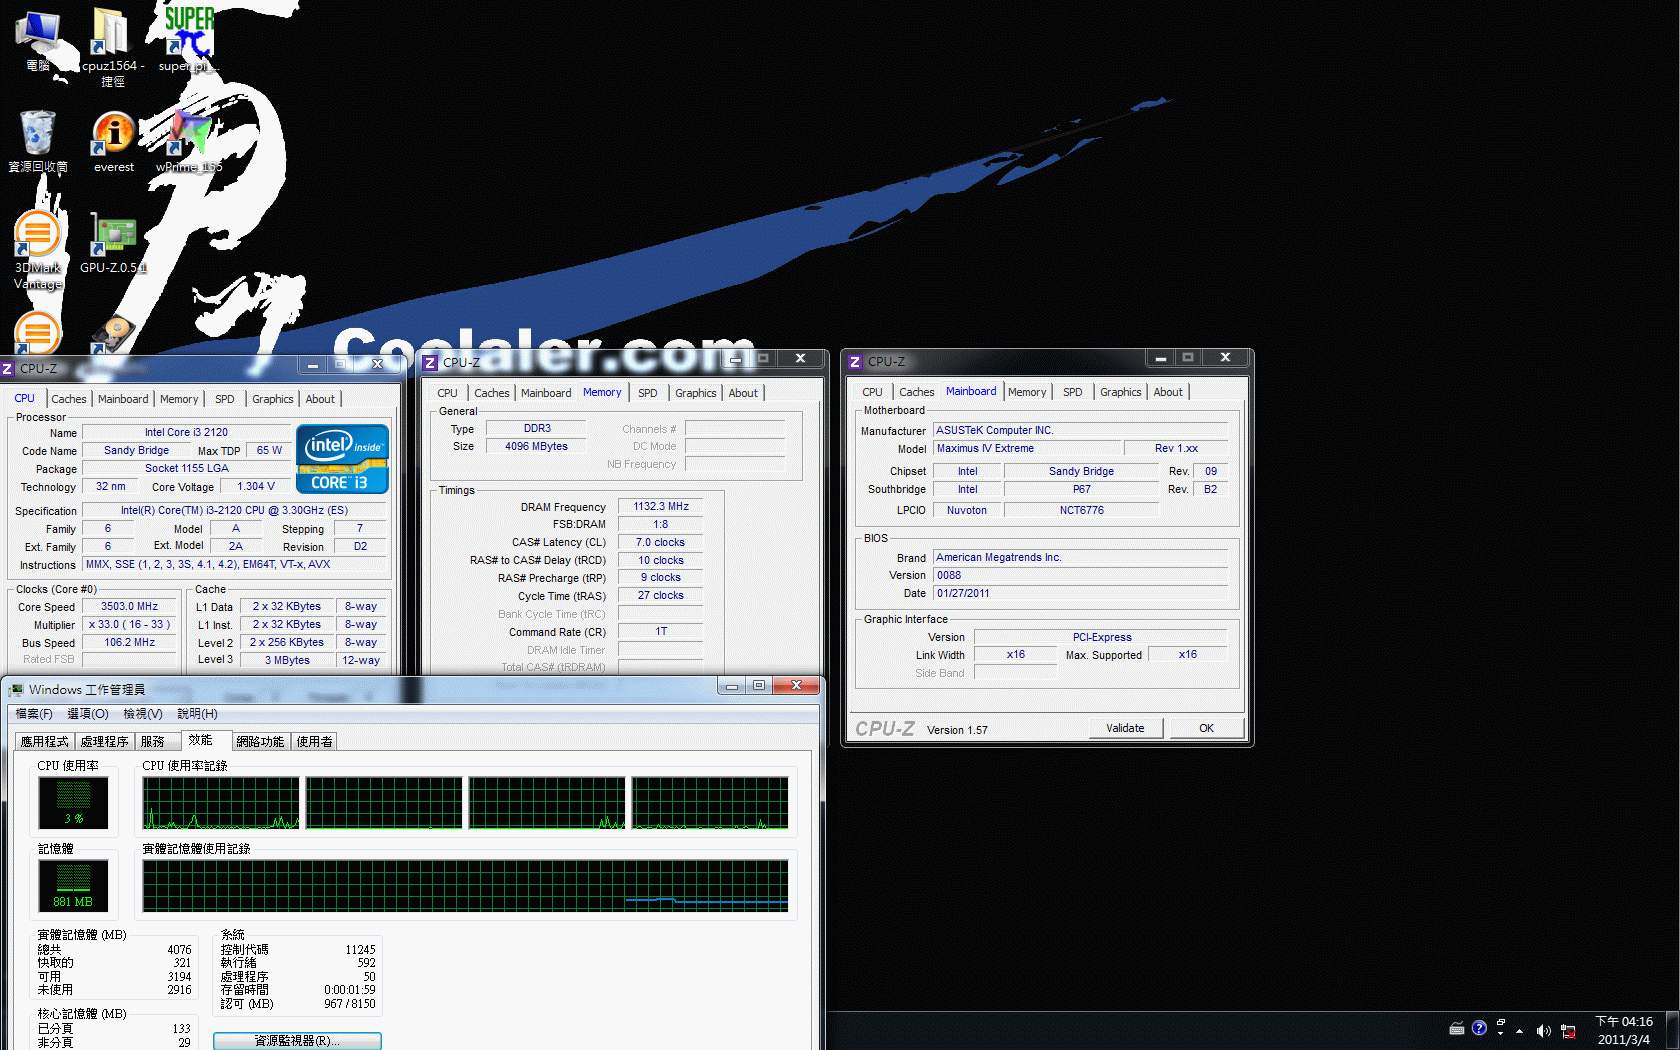Click the 資源監視器(R)... button
The image size is (1680, 1050).
coord(297,1041)
